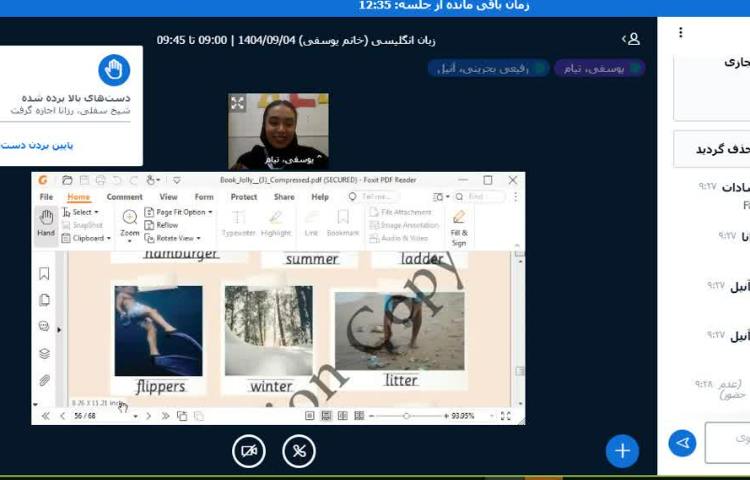Toggle continuous facing view mode
Viewport: 750px width, 480px height.
[x=359, y=416]
